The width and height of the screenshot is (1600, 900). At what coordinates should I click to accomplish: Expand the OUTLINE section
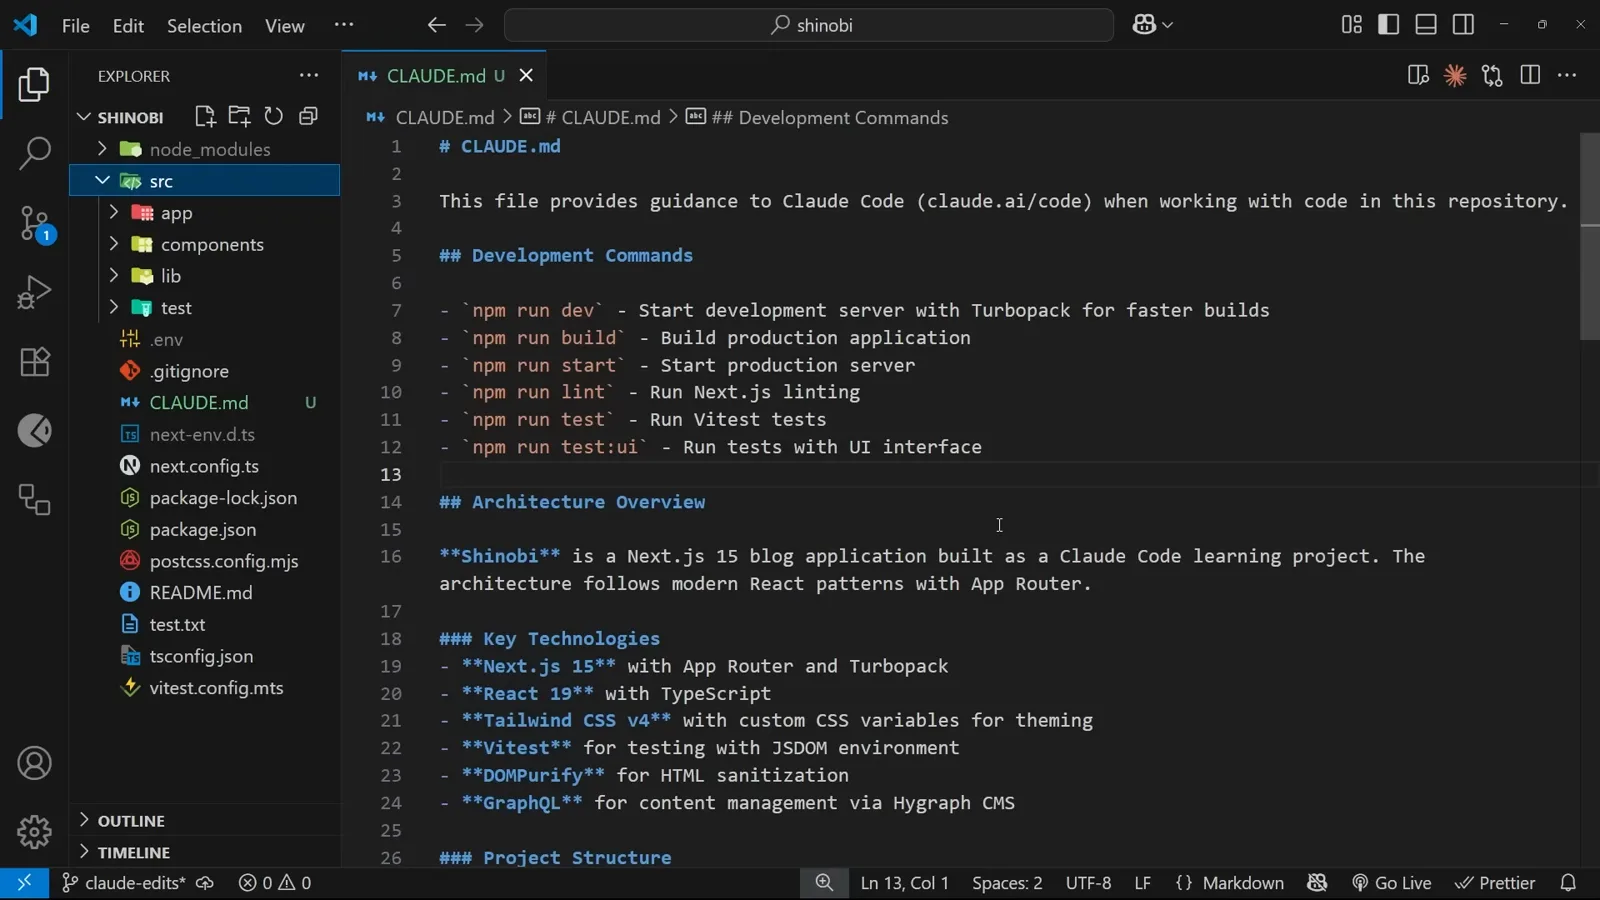205,821
